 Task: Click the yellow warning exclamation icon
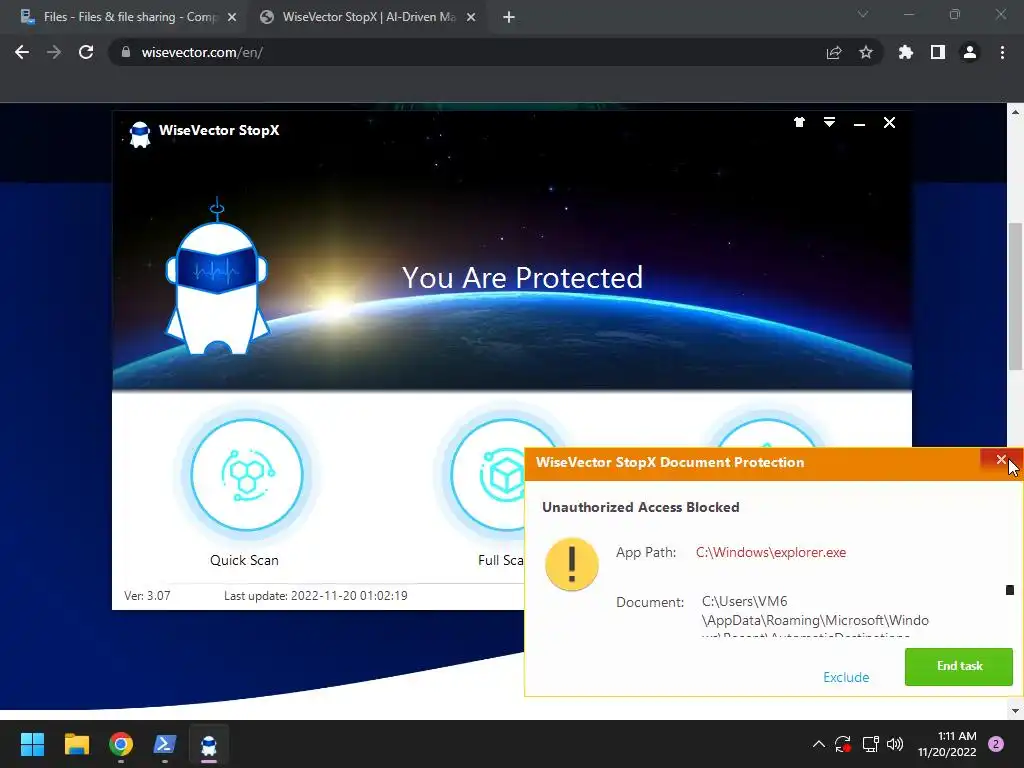pyautogui.click(x=571, y=564)
